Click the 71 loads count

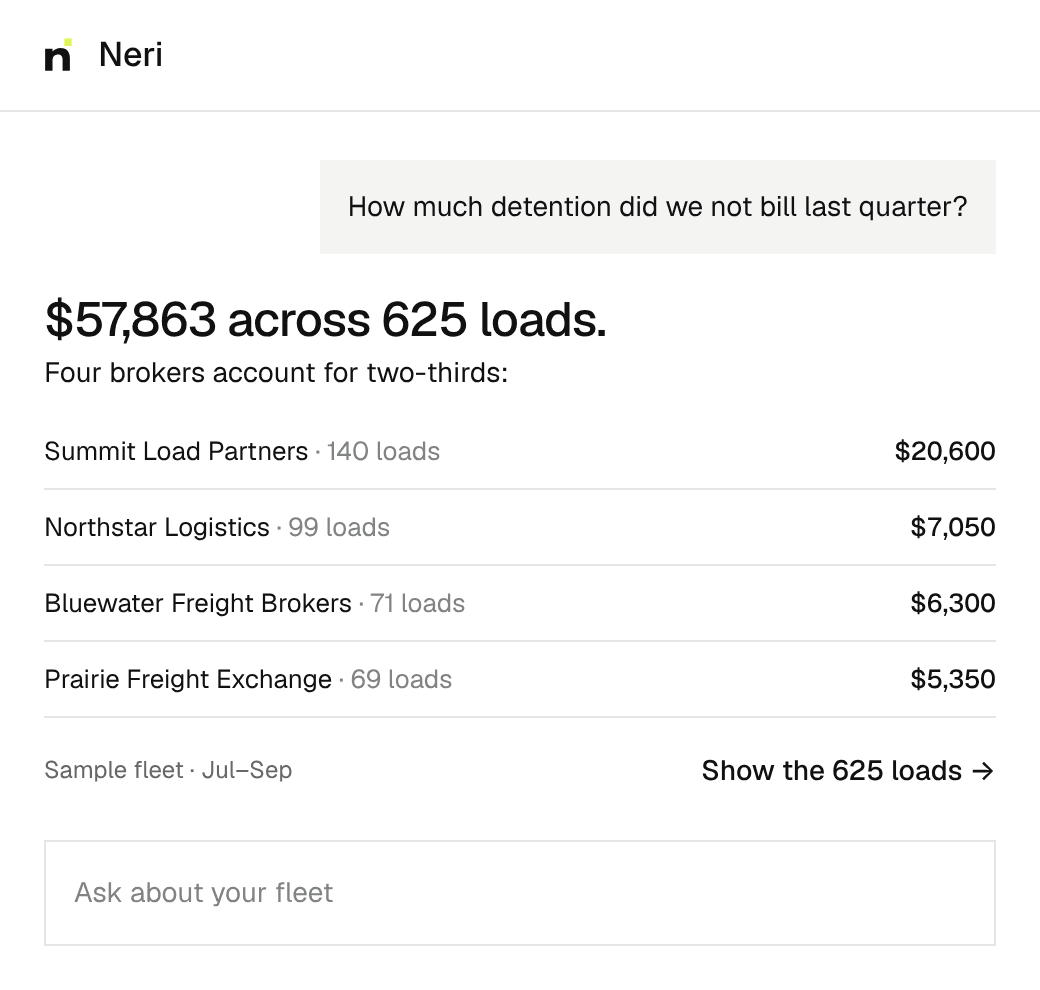pos(417,603)
